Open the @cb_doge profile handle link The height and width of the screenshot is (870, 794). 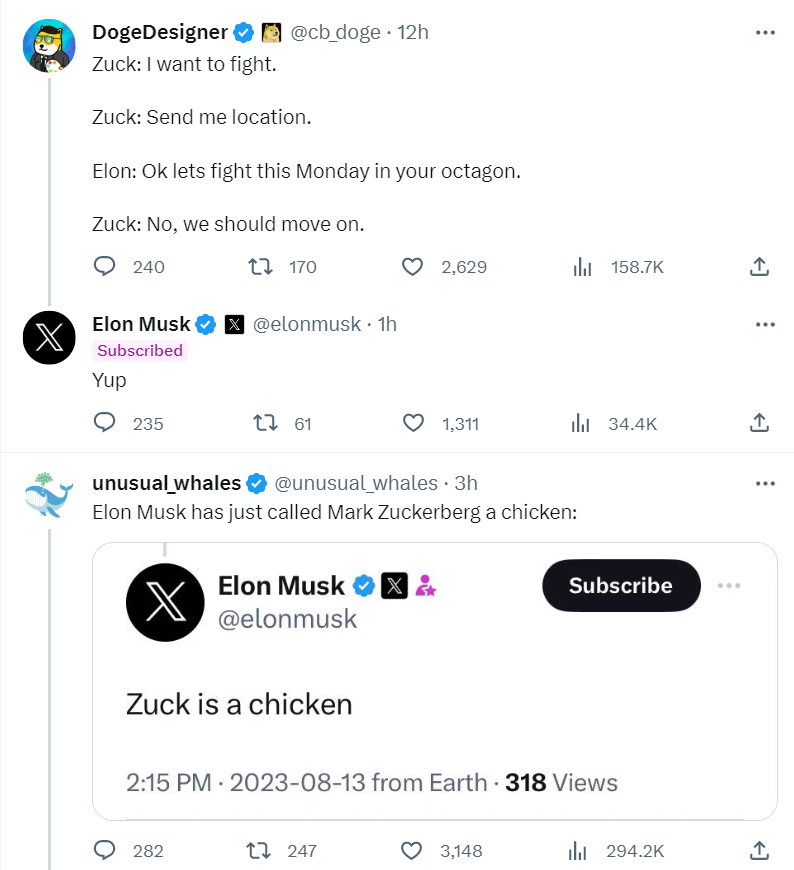tap(335, 33)
